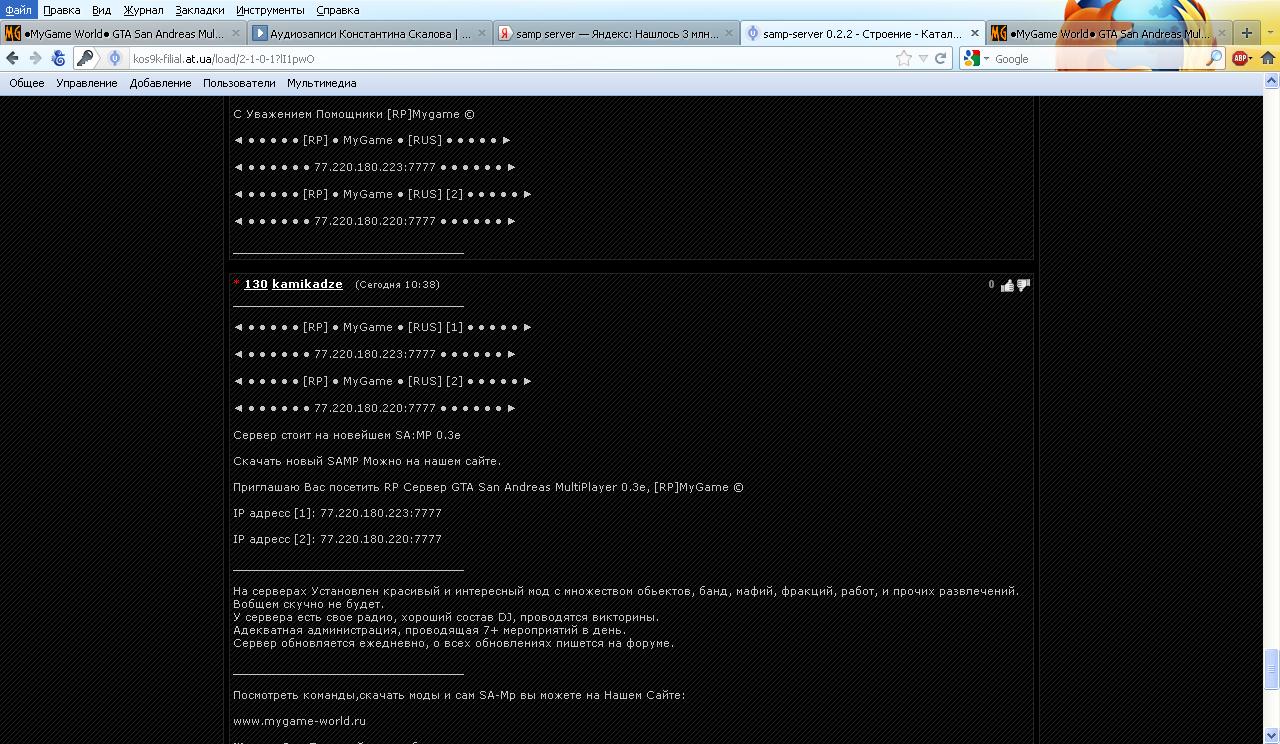Viewport: 1280px width, 744px height.
Task: Open the Файл menu
Action: pos(18,10)
